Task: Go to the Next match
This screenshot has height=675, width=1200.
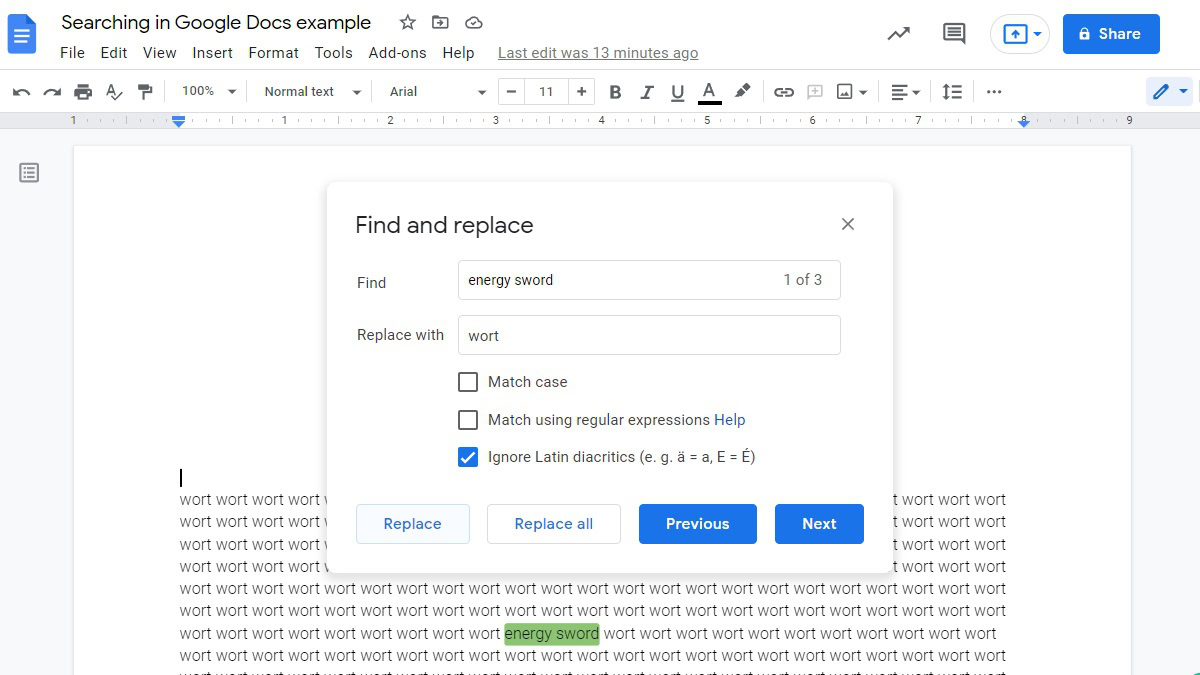Action: pos(818,524)
